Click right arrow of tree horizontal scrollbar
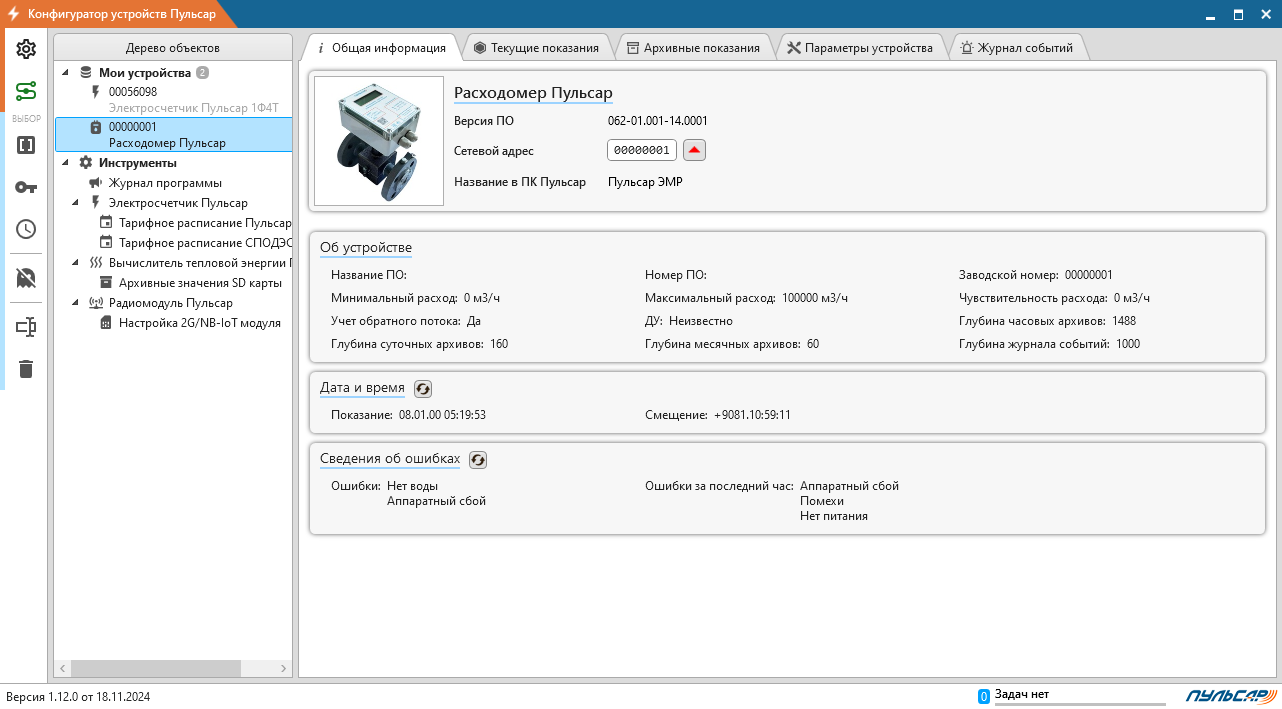 [x=284, y=668]
